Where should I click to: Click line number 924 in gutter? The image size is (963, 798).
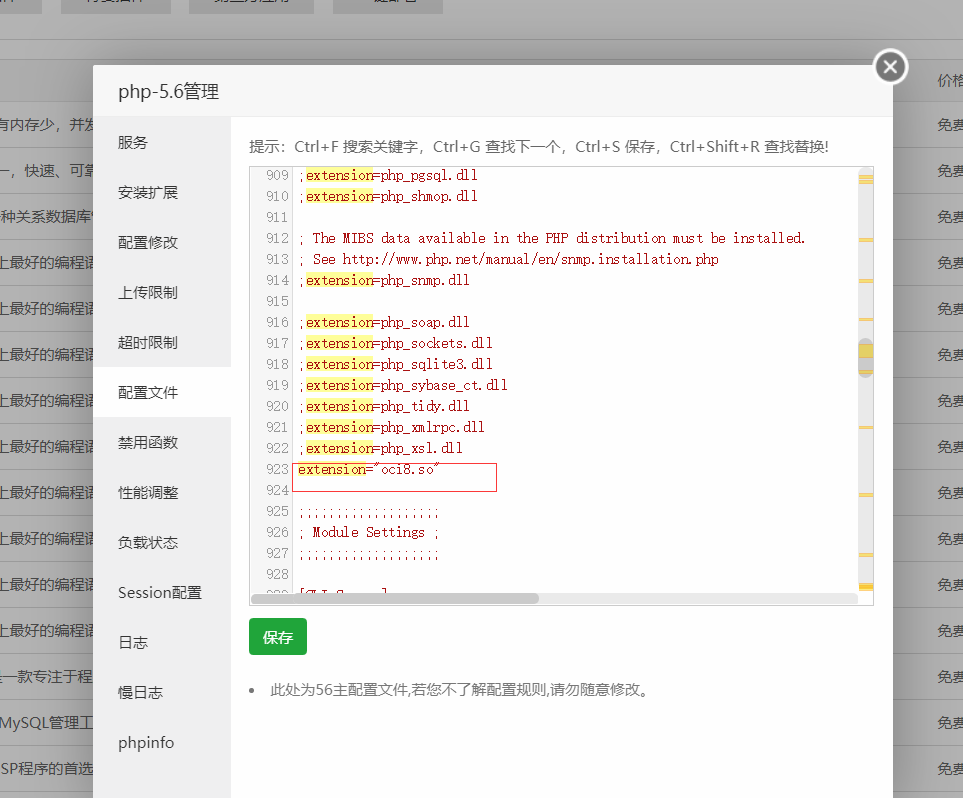click(x=277, y=490)
